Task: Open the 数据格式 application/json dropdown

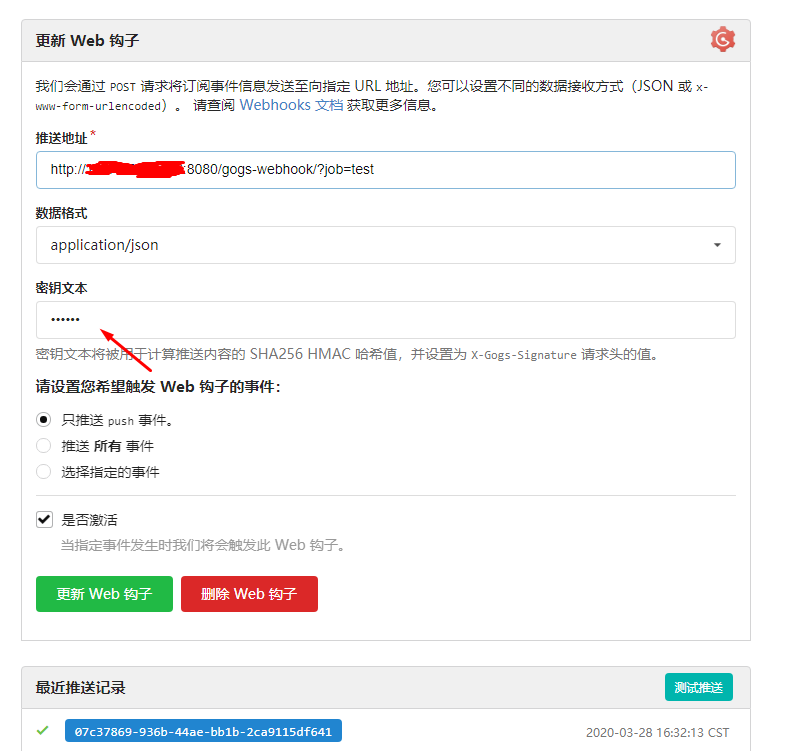Action: (x=385, y=245)
